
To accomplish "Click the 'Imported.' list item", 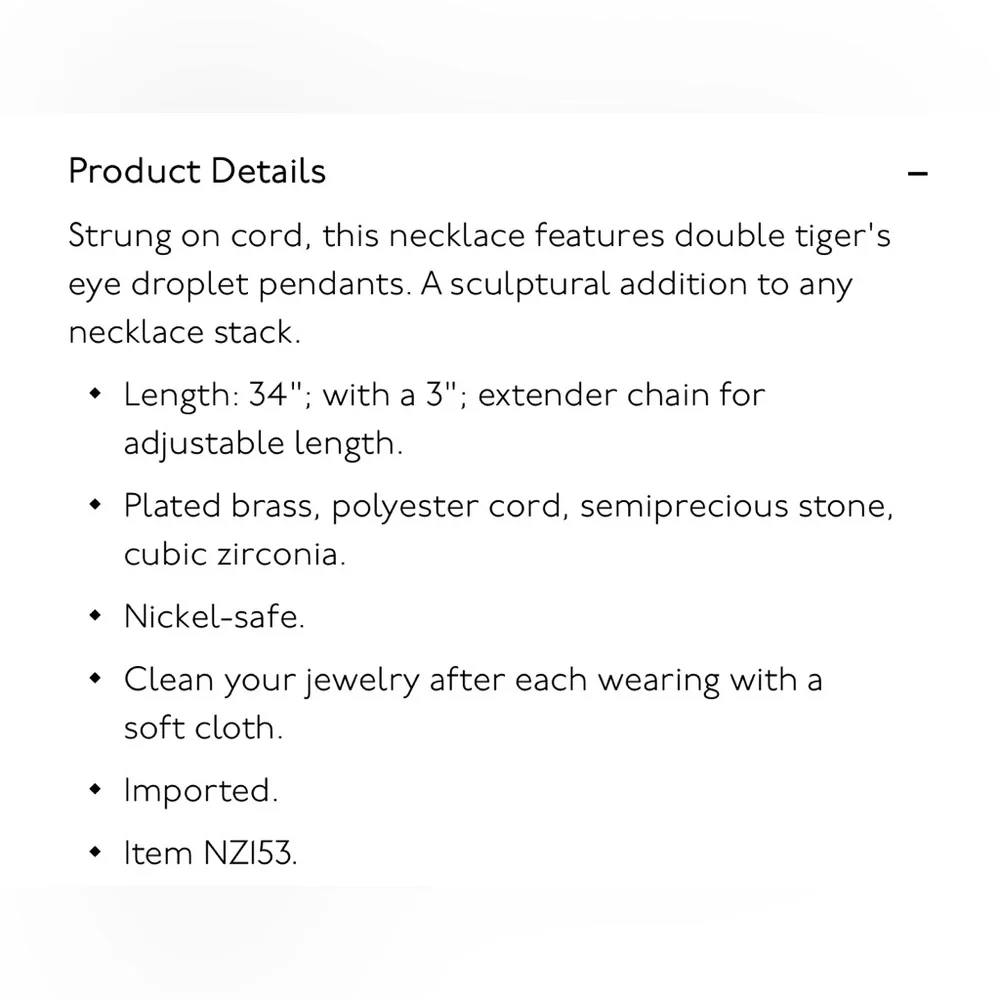I will (201, 791).
